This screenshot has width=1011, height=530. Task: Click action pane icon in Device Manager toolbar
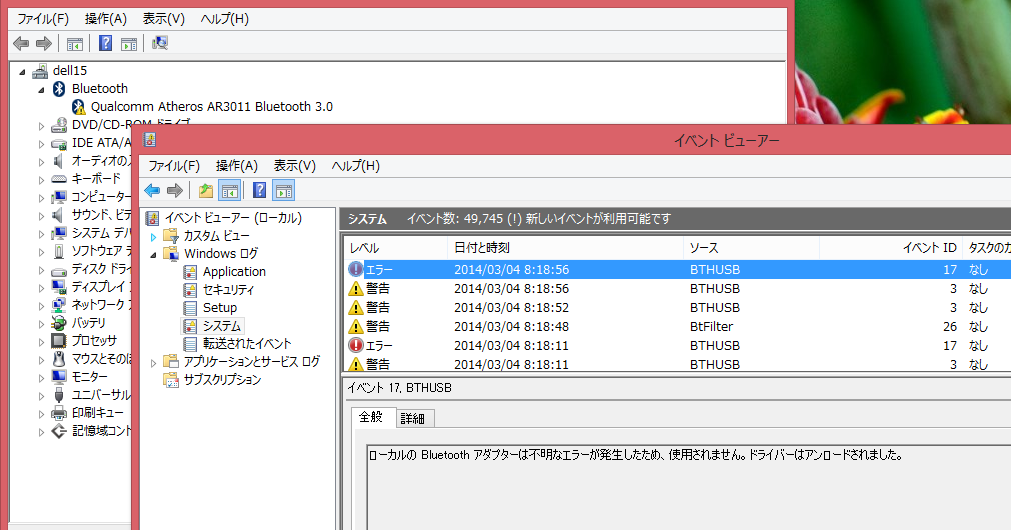click(129, 44)
